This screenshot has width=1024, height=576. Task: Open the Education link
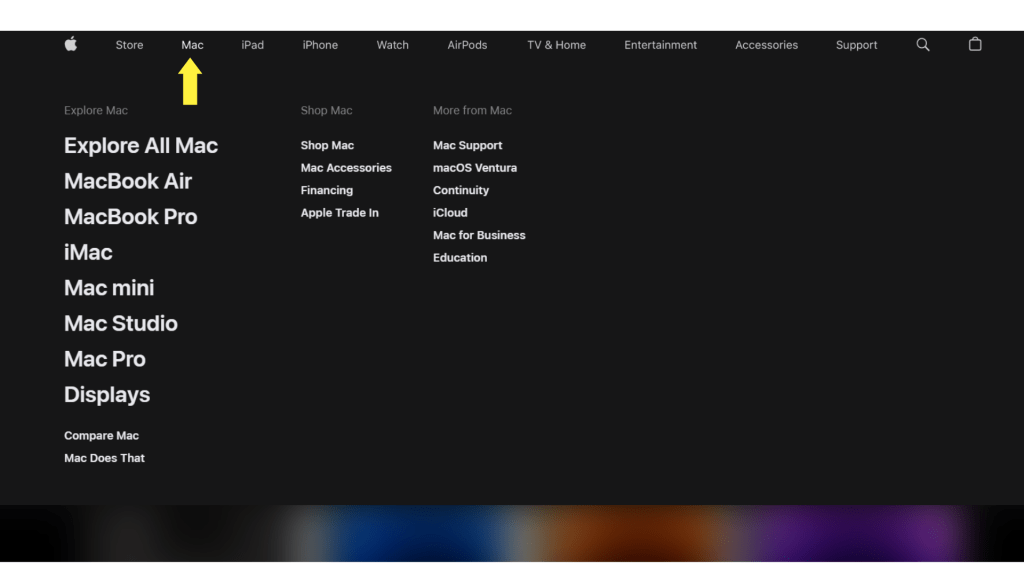click(x=460, y=258)
